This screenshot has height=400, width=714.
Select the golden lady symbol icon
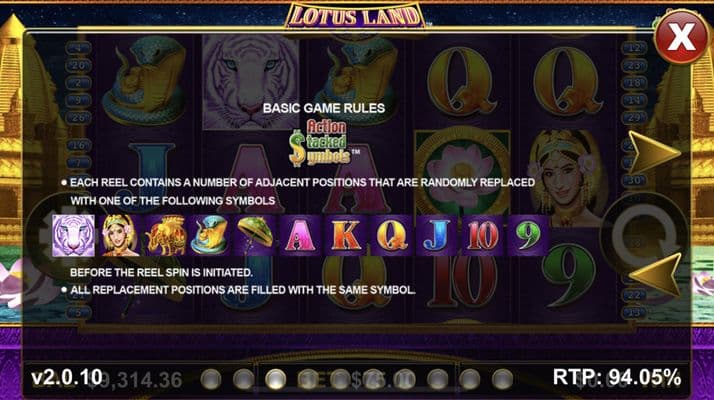click(x=119, y=236)
